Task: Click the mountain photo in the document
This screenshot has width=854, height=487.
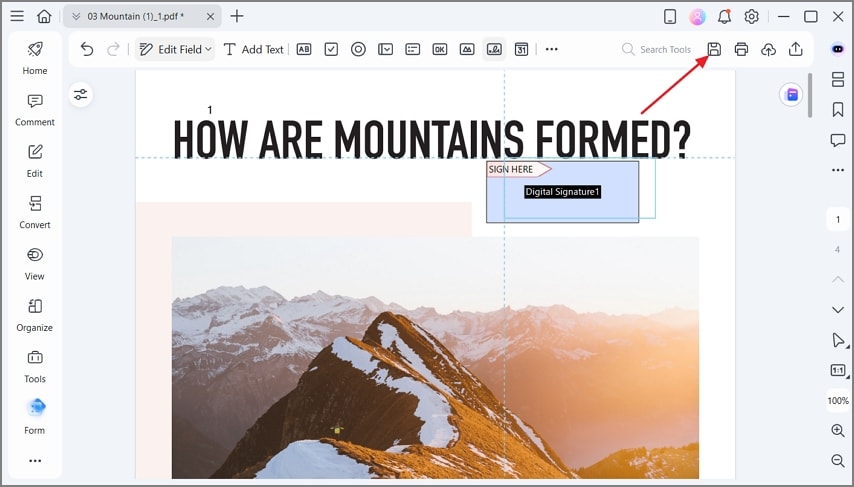Action: tap(435, 357)
